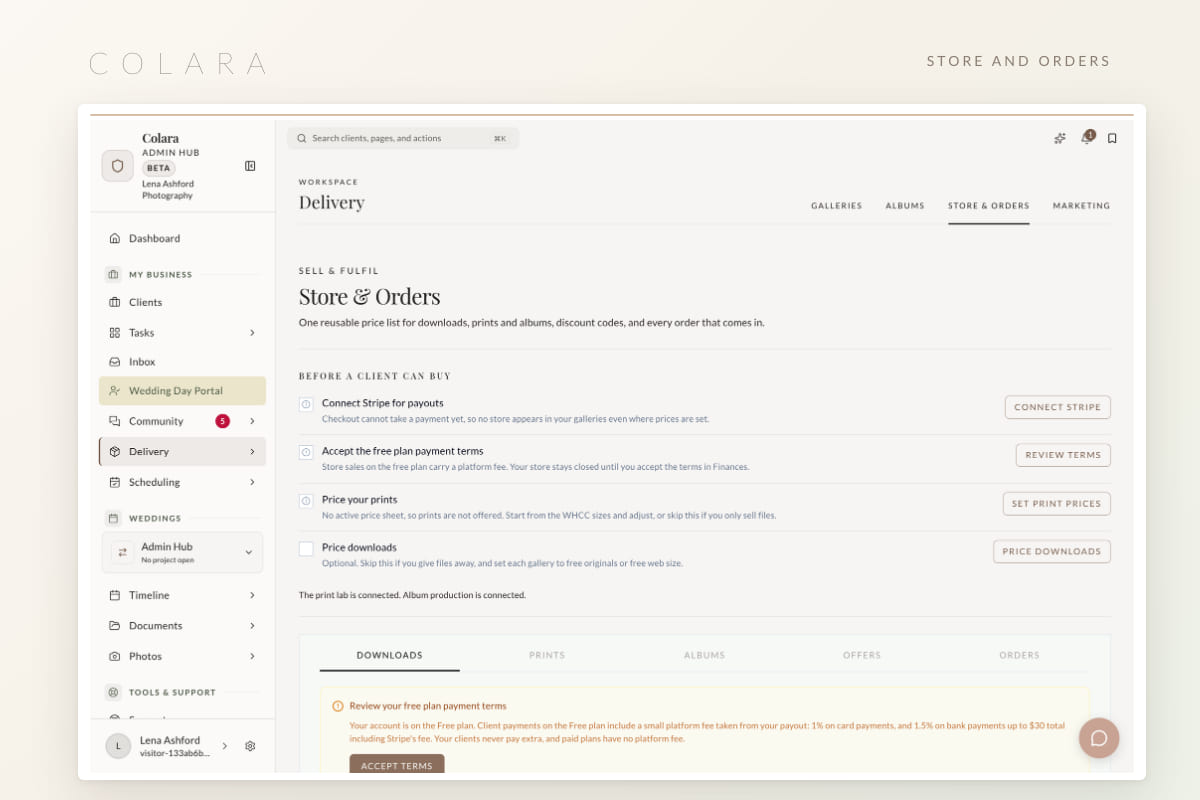Click the Colara shield logo icon

point(117,166)
